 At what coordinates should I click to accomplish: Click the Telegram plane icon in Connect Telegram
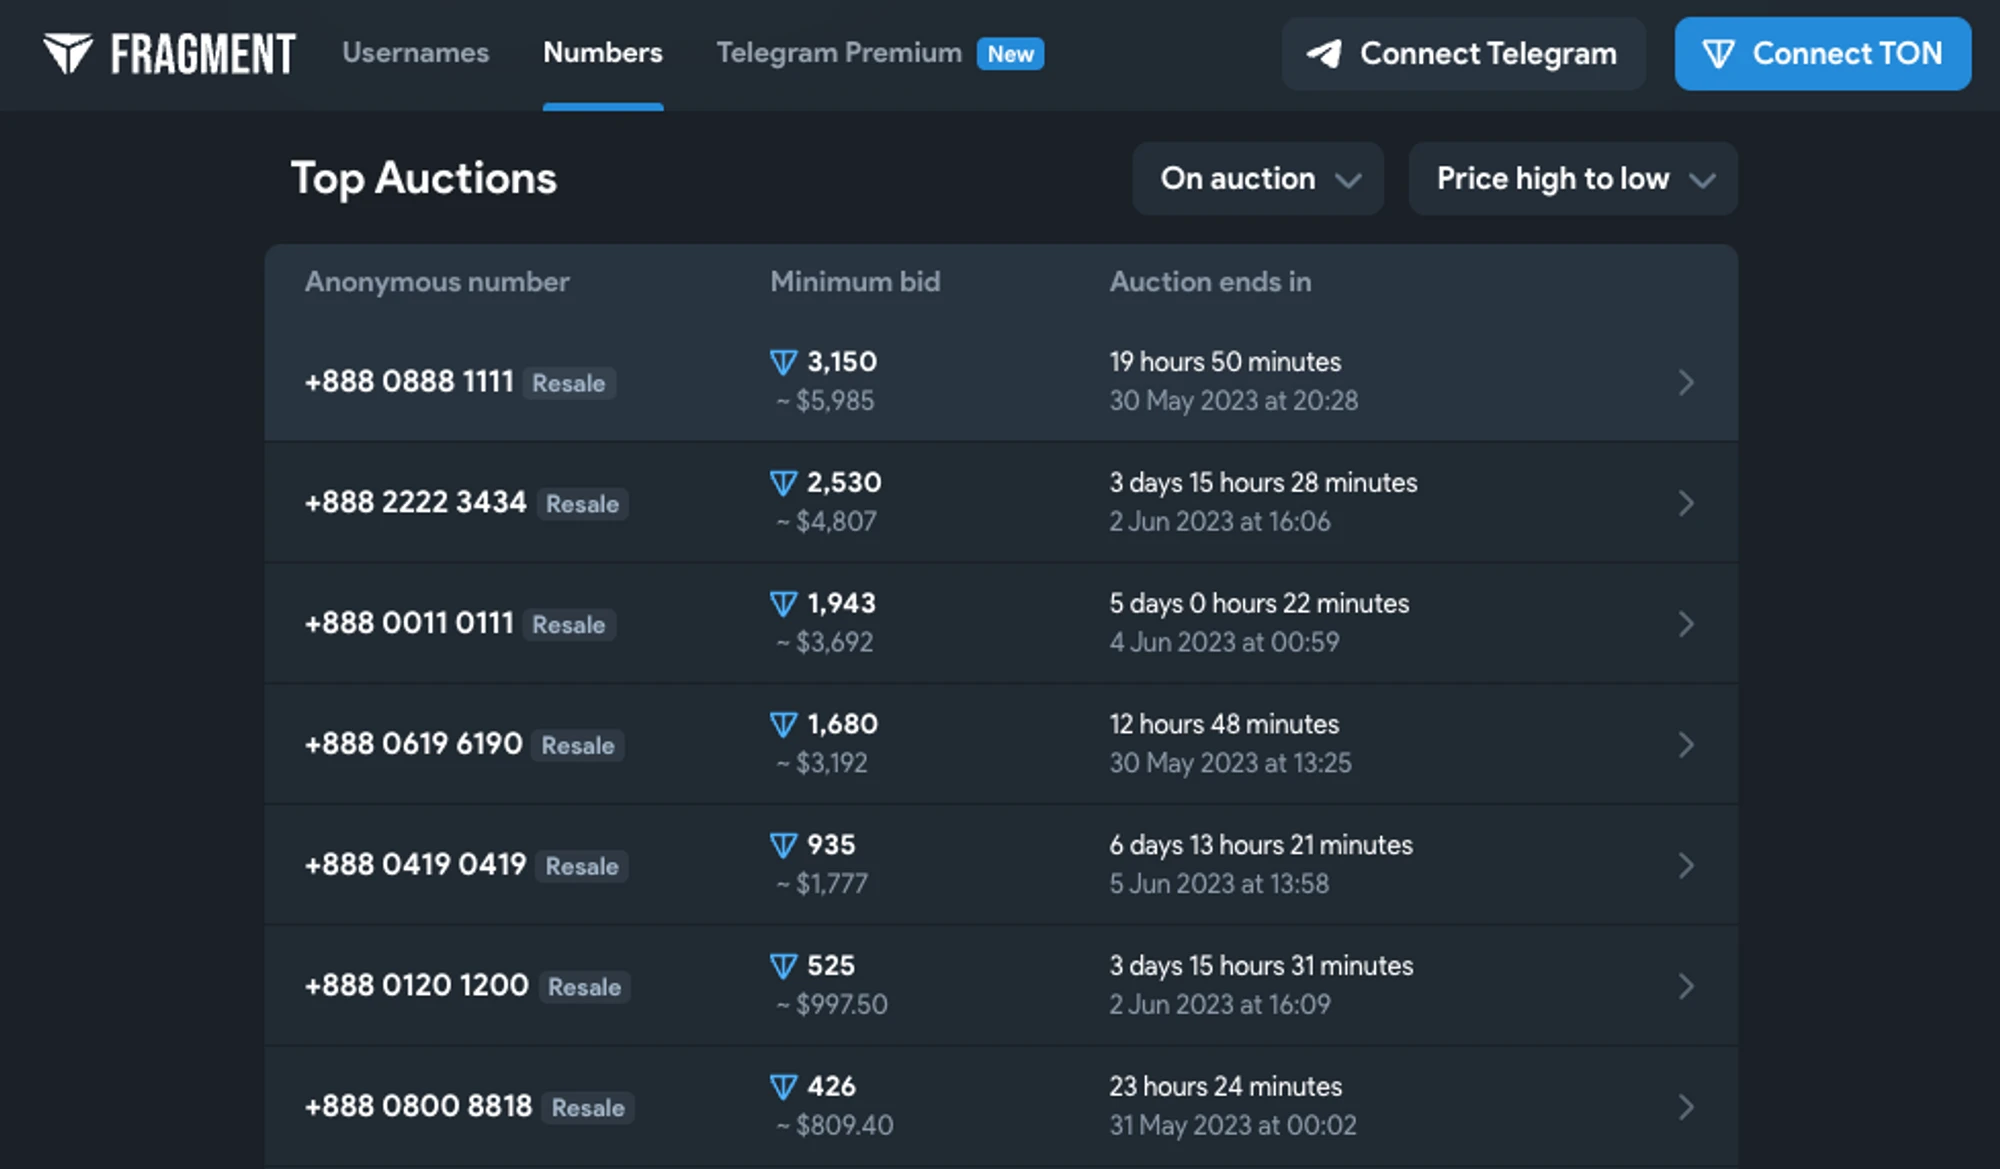[1324, 54]
